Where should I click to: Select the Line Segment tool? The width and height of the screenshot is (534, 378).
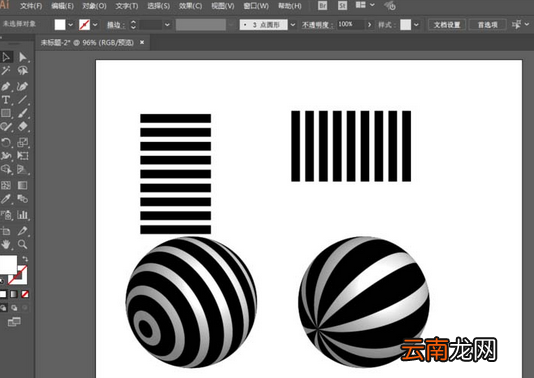point(22,99)
